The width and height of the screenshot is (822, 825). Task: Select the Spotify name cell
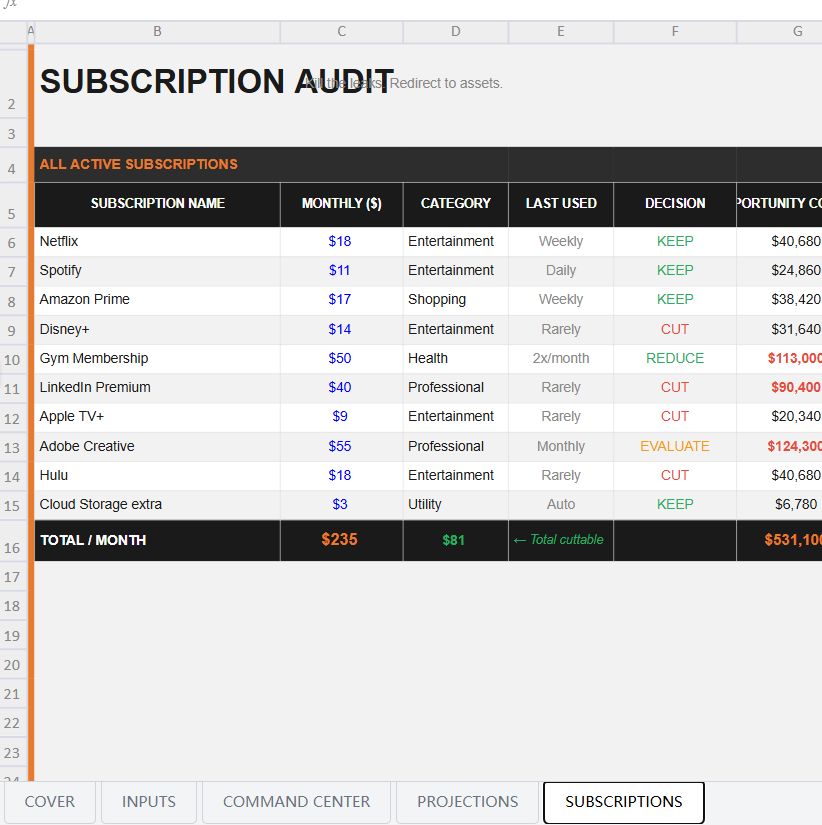(157, 270)
